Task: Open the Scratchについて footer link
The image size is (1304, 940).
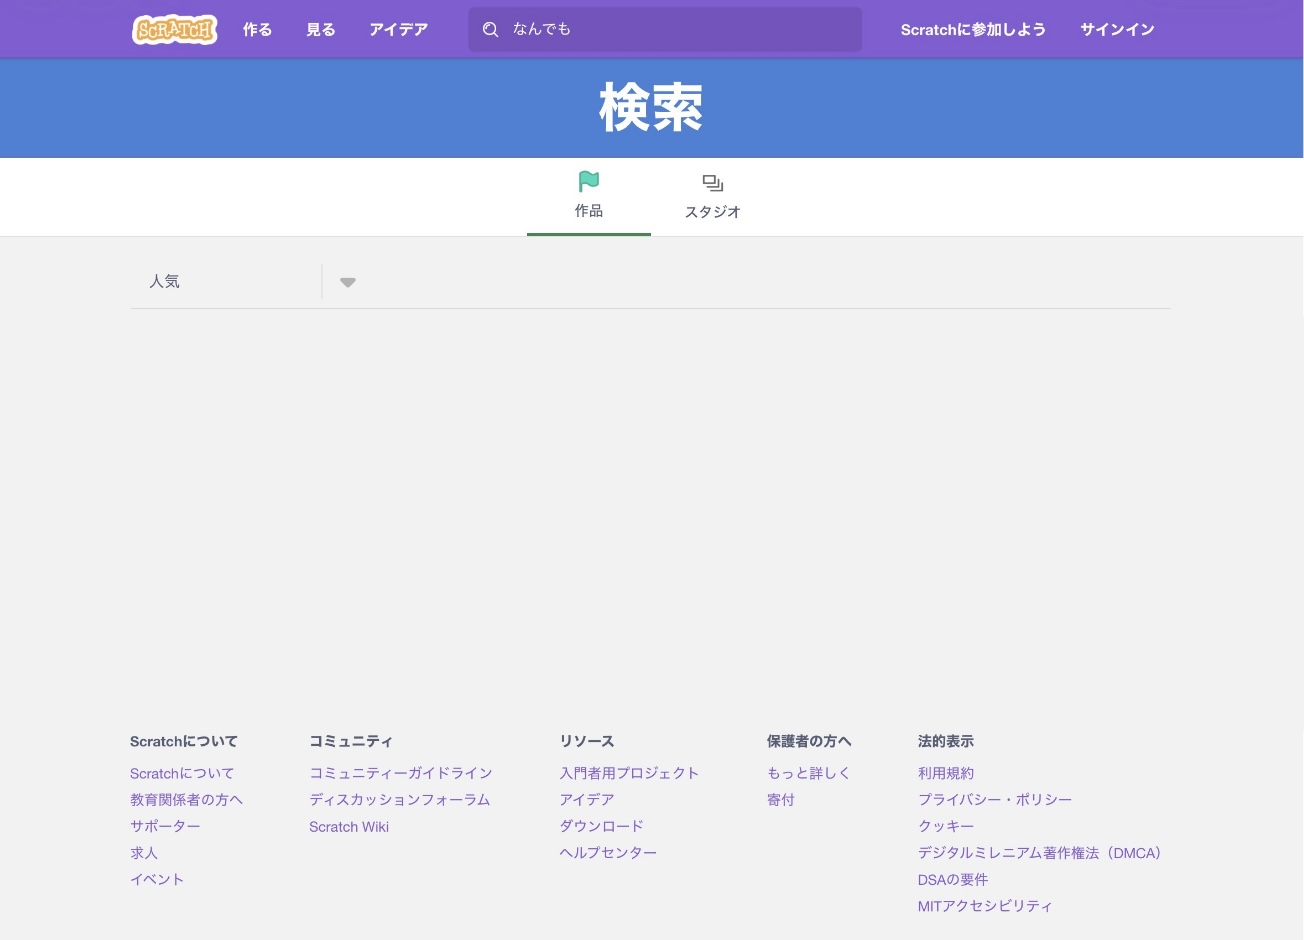Action: pyautogui.click(x=182, y=773)
